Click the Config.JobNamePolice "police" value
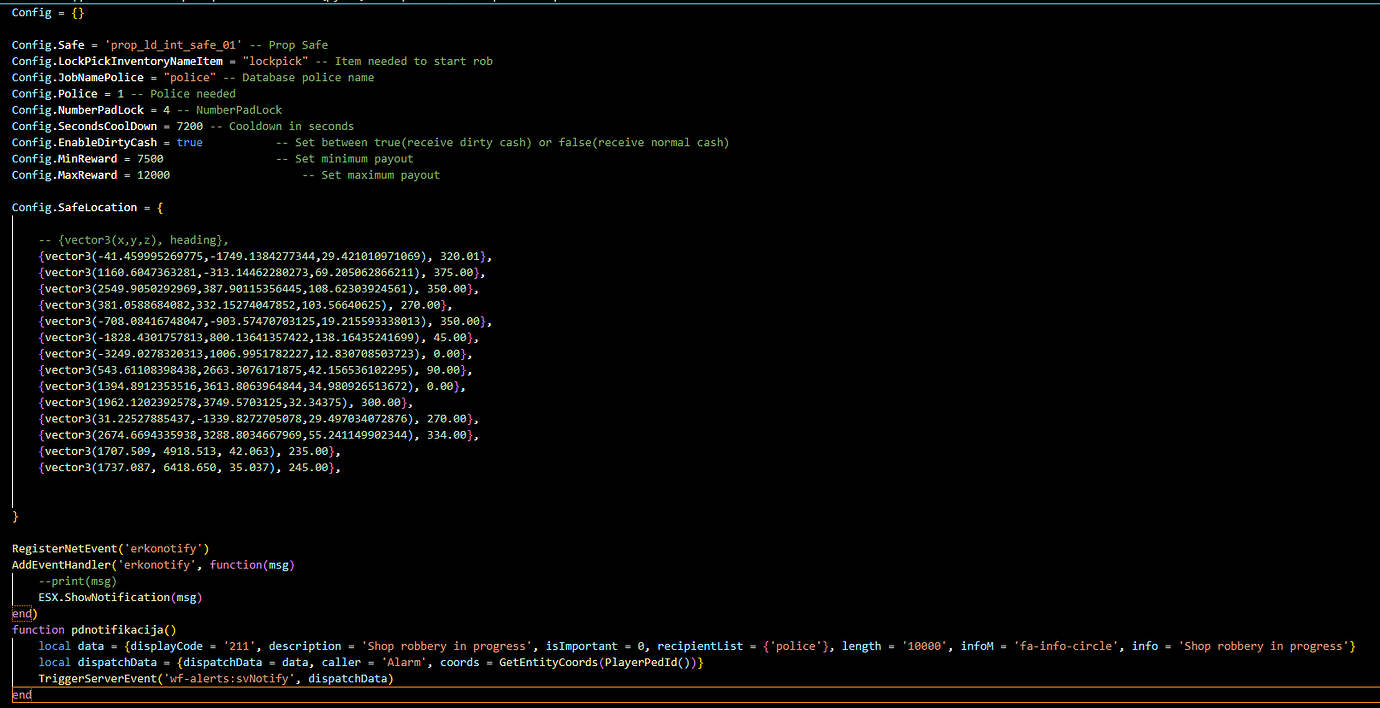Image resolution: width=1380 pixels, height=708 pixels. pos(189,76)
